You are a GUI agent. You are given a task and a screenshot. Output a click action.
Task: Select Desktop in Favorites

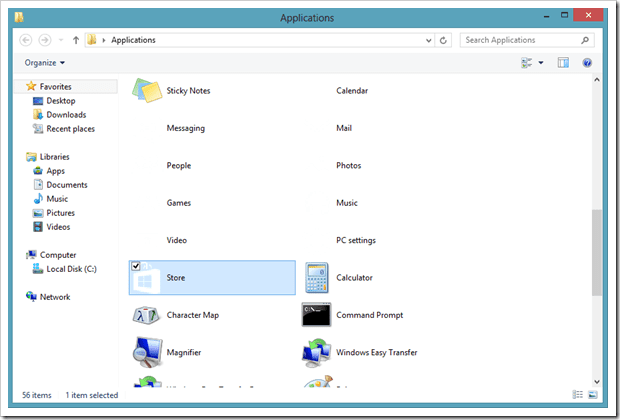click(61, 100)
